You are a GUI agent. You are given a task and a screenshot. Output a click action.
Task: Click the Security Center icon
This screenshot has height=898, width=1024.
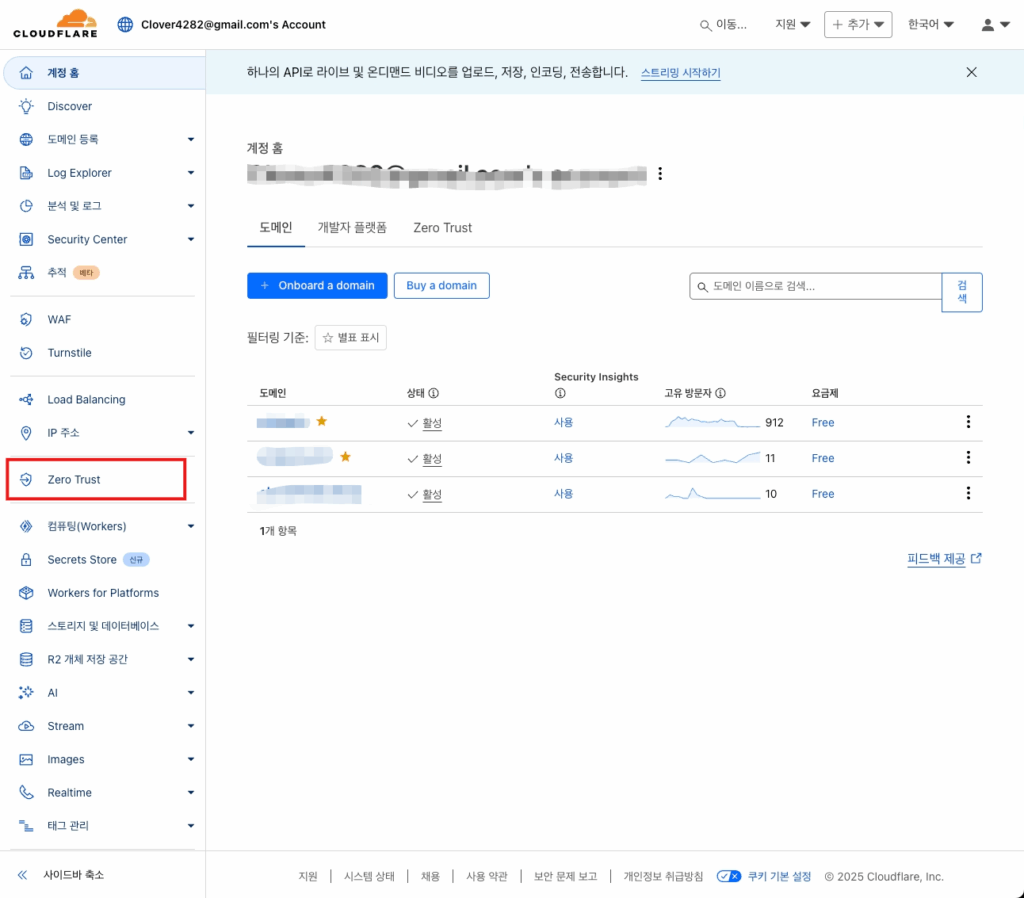point(26,239)
